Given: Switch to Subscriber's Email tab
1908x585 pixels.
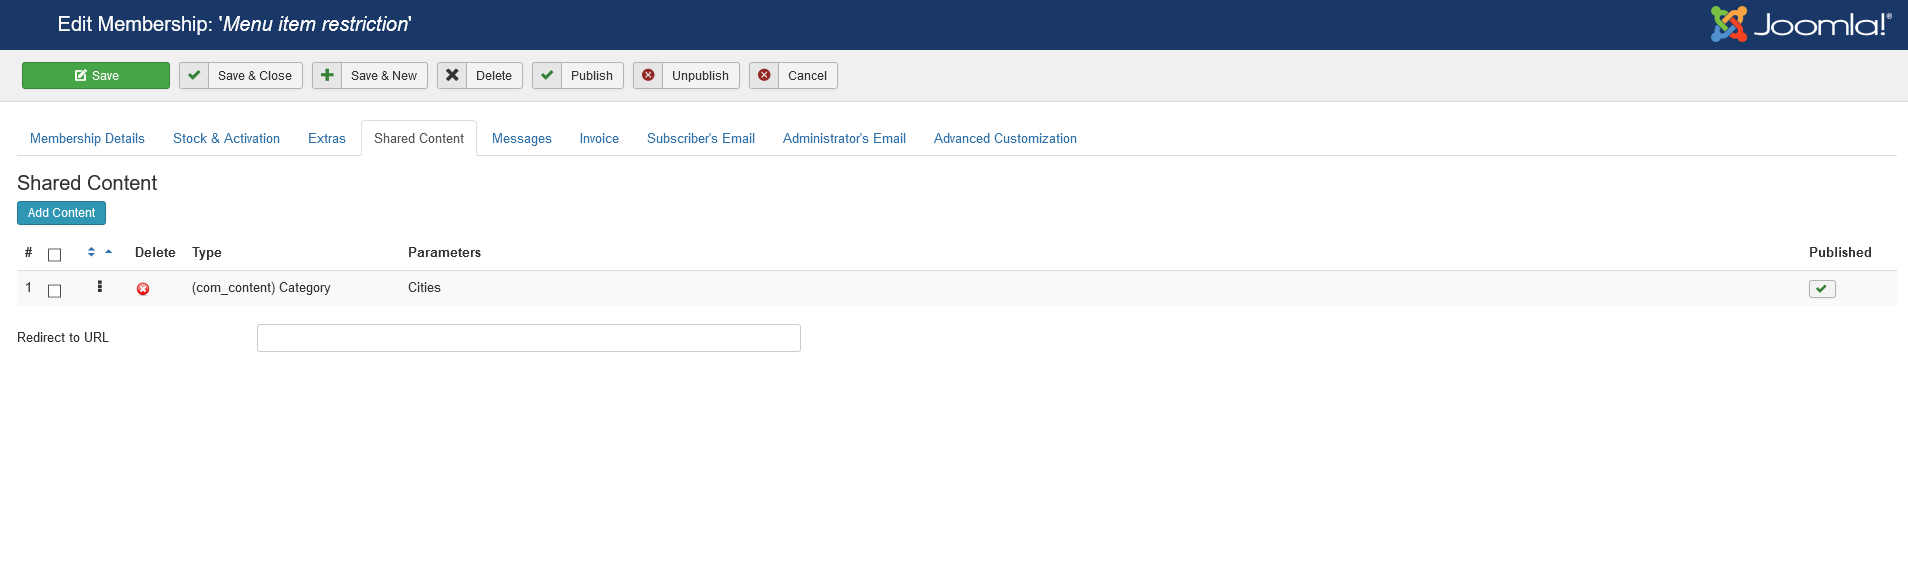Looking at the screenshot, I should pyautogui.click(x=701, y=139).
